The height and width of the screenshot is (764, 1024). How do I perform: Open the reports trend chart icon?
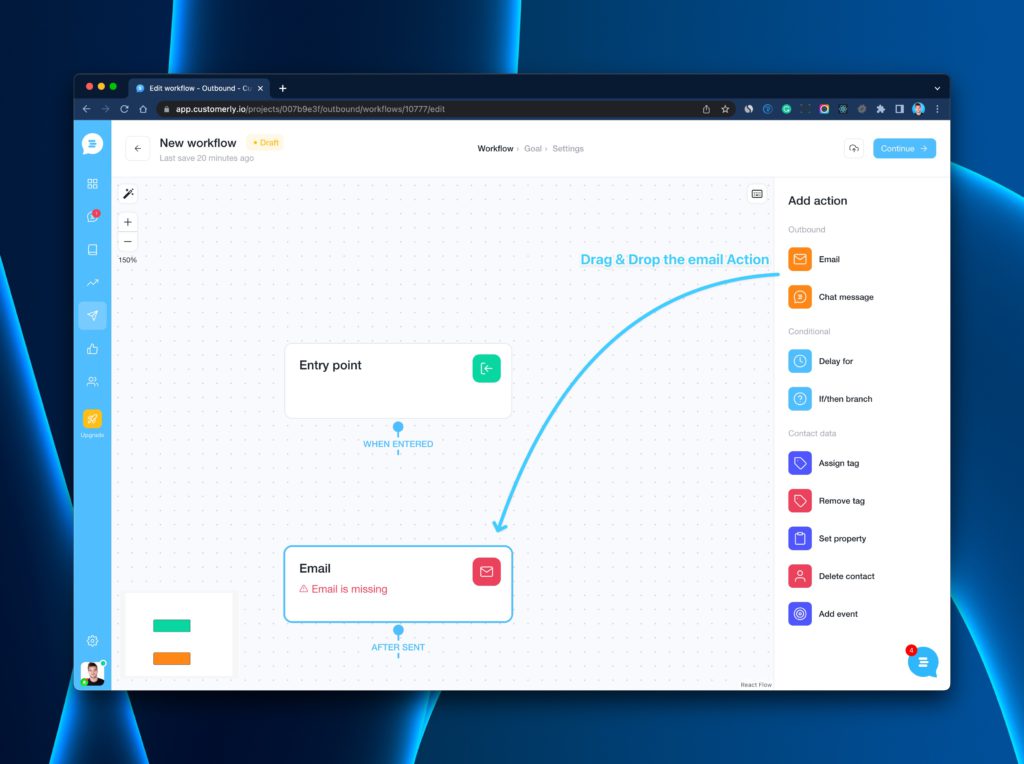(92, 283)
